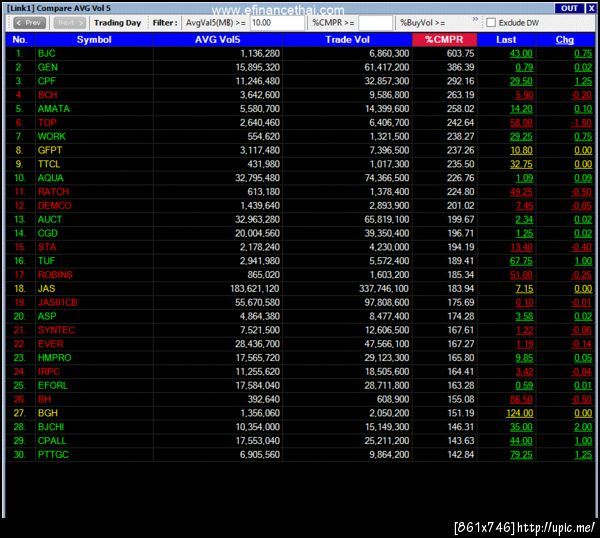The height and width of the screenshot is (538, 600).
Task: Sort by the Symbol column header
Action: pyautogui.click(x=94, y=40)
